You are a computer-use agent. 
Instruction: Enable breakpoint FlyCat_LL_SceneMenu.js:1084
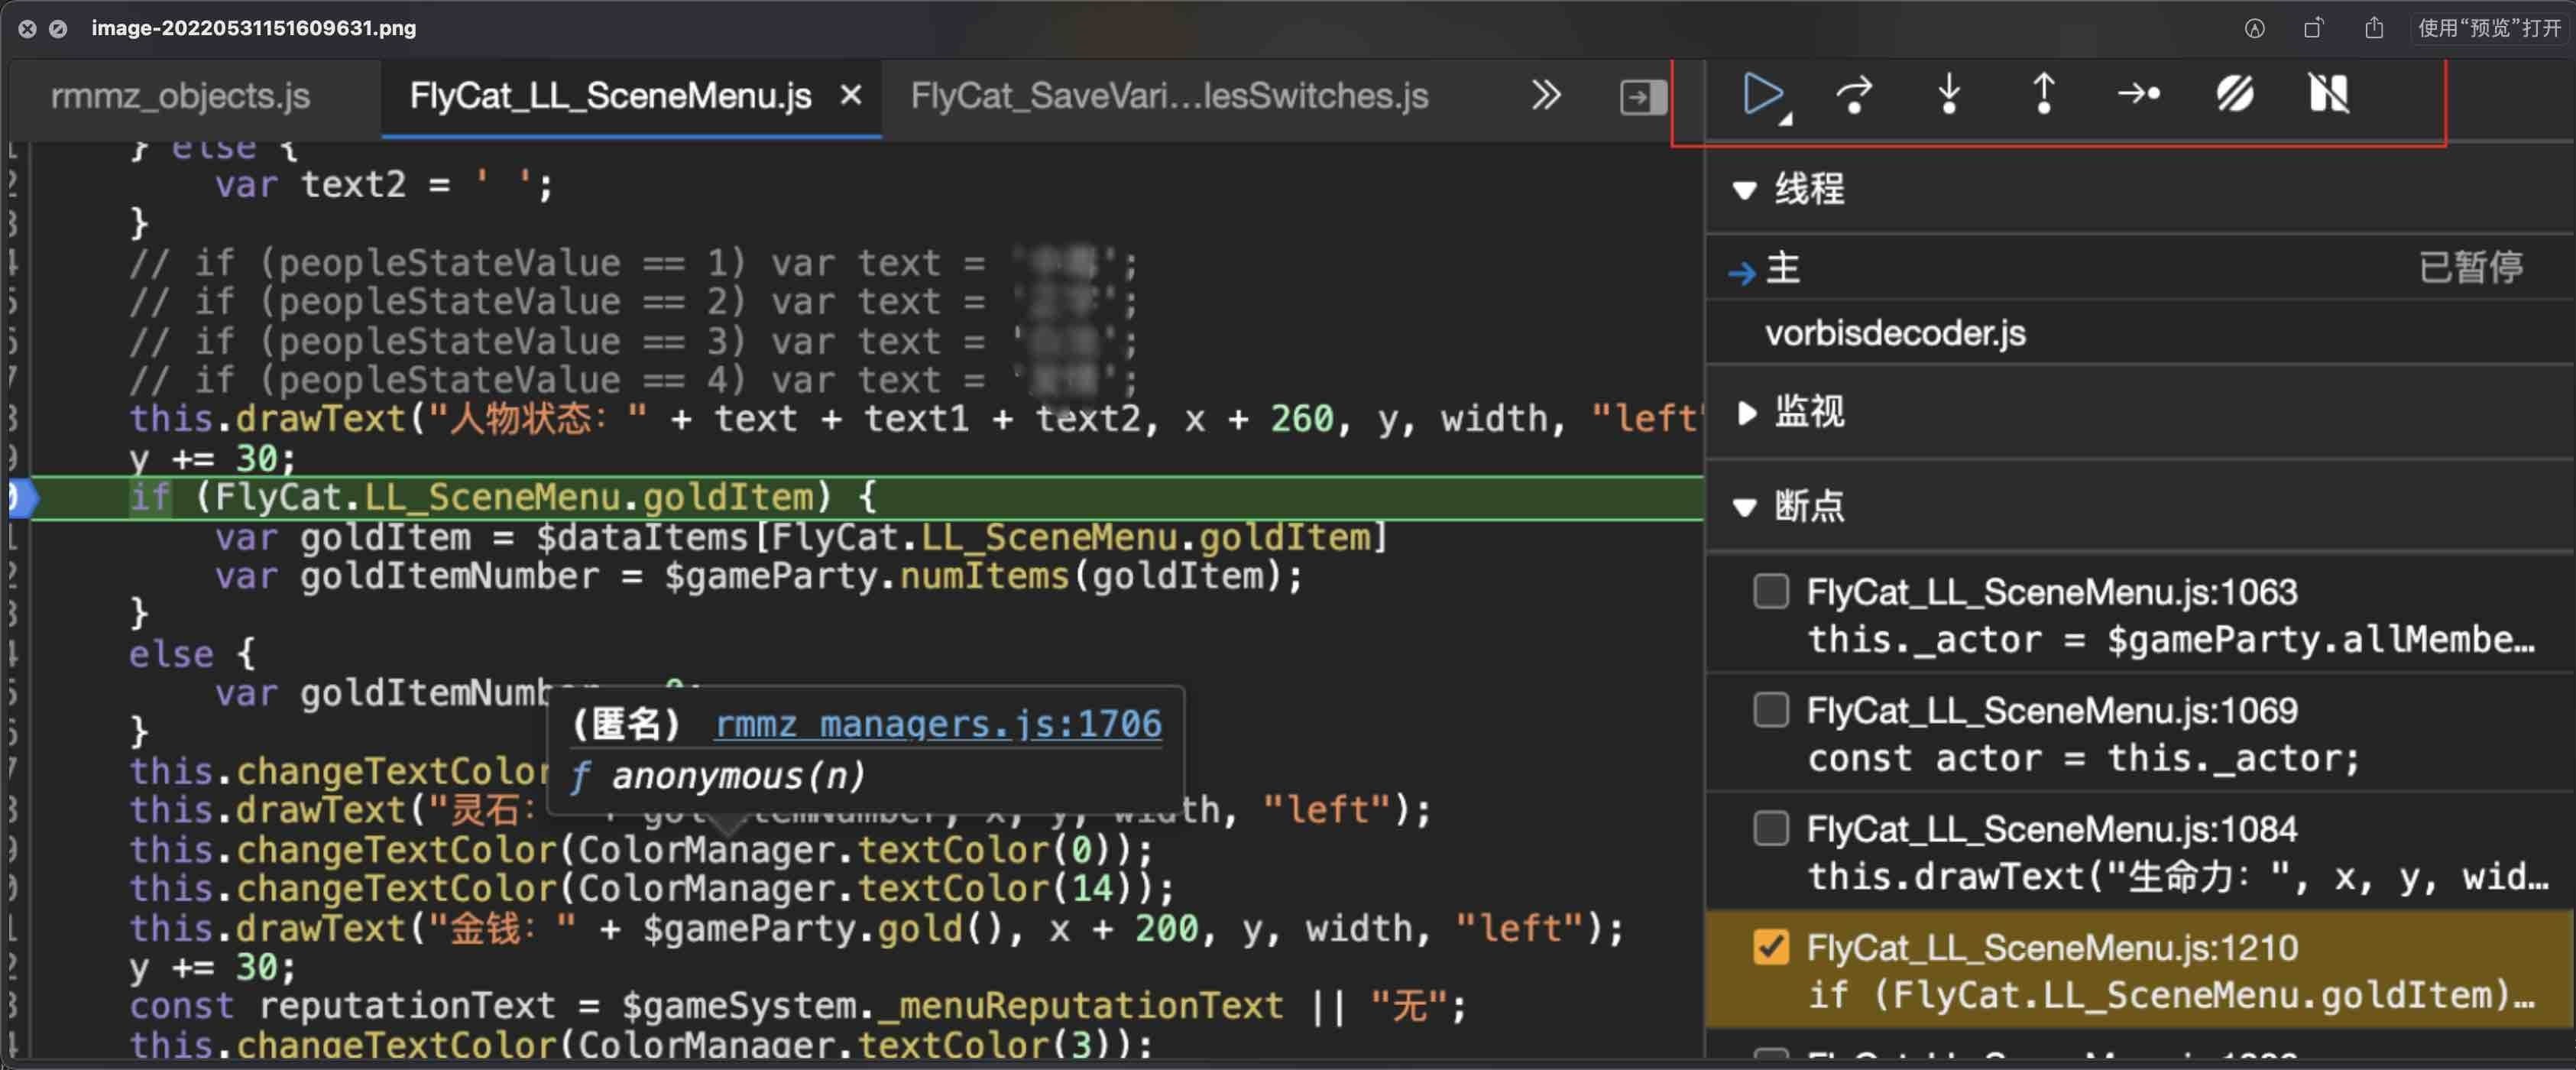pos(1770,828)
